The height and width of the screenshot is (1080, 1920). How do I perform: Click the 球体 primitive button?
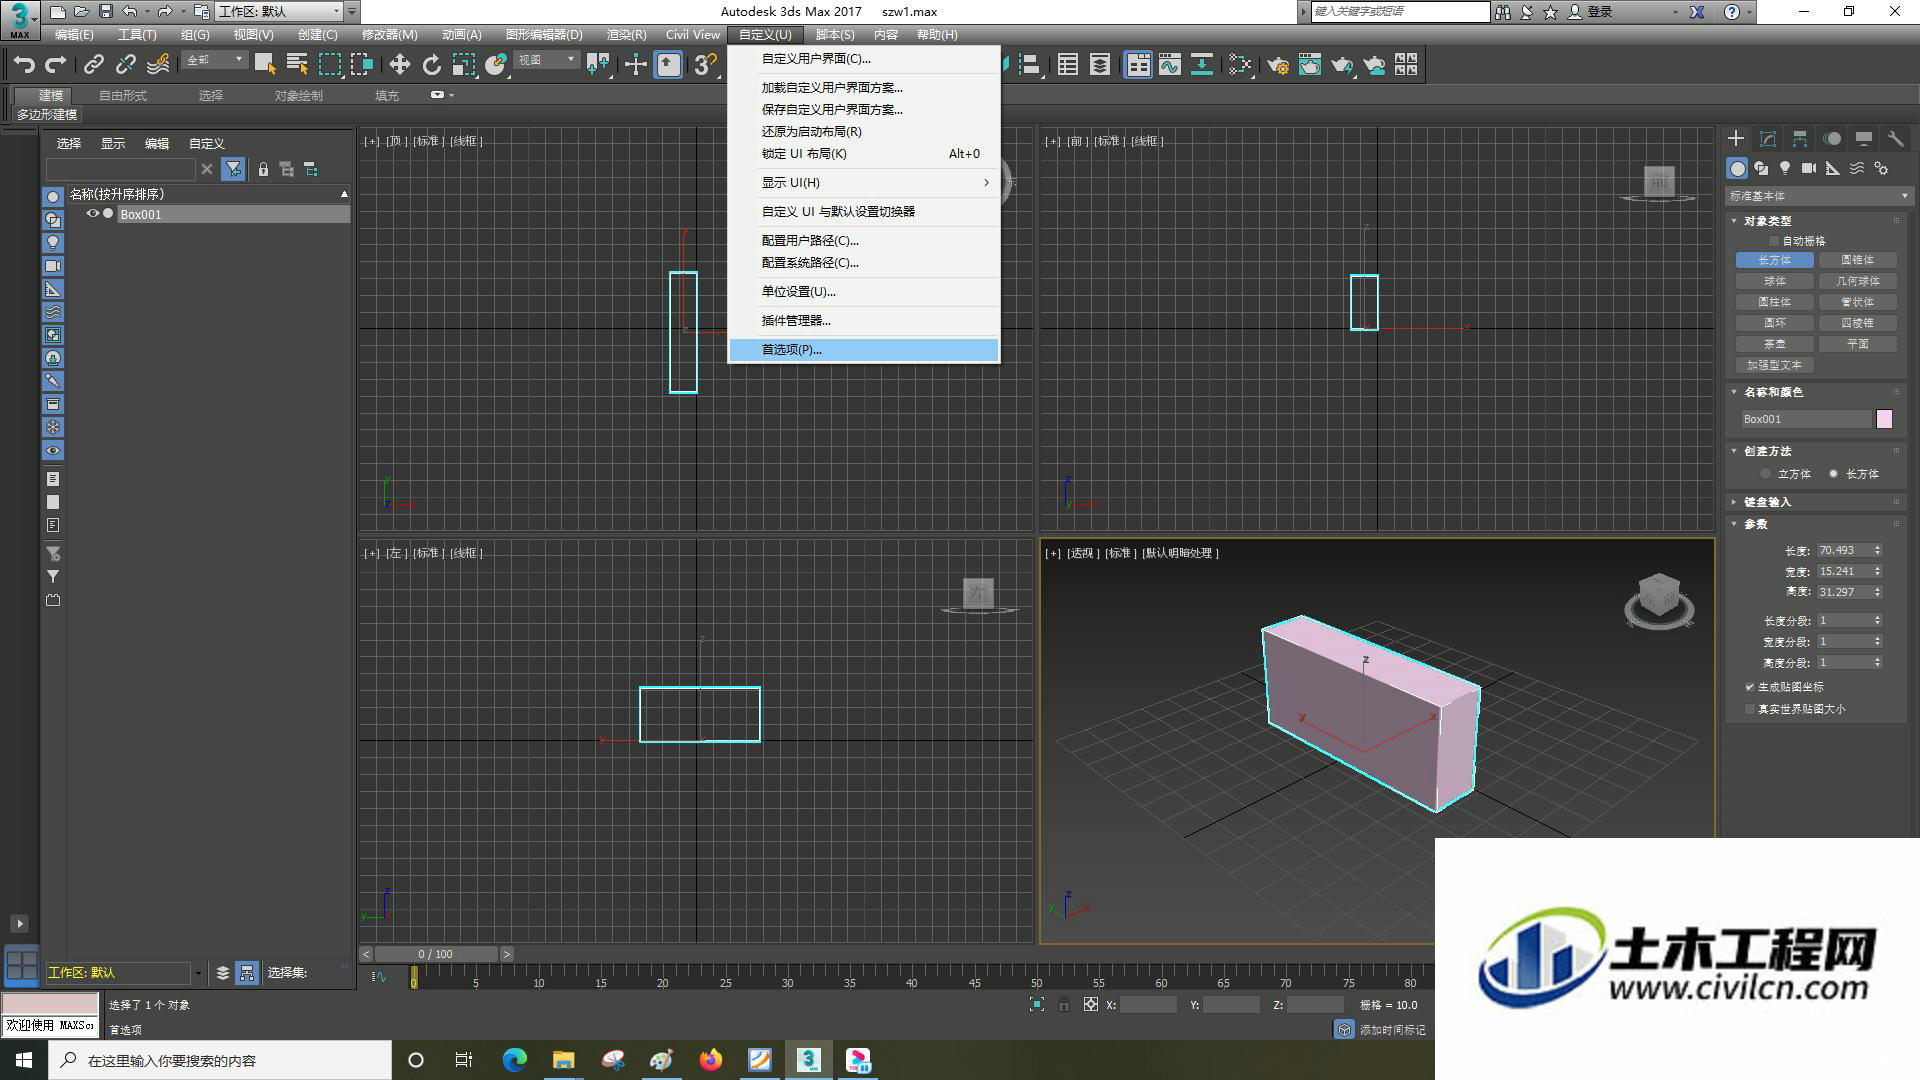click(1774, 281)
